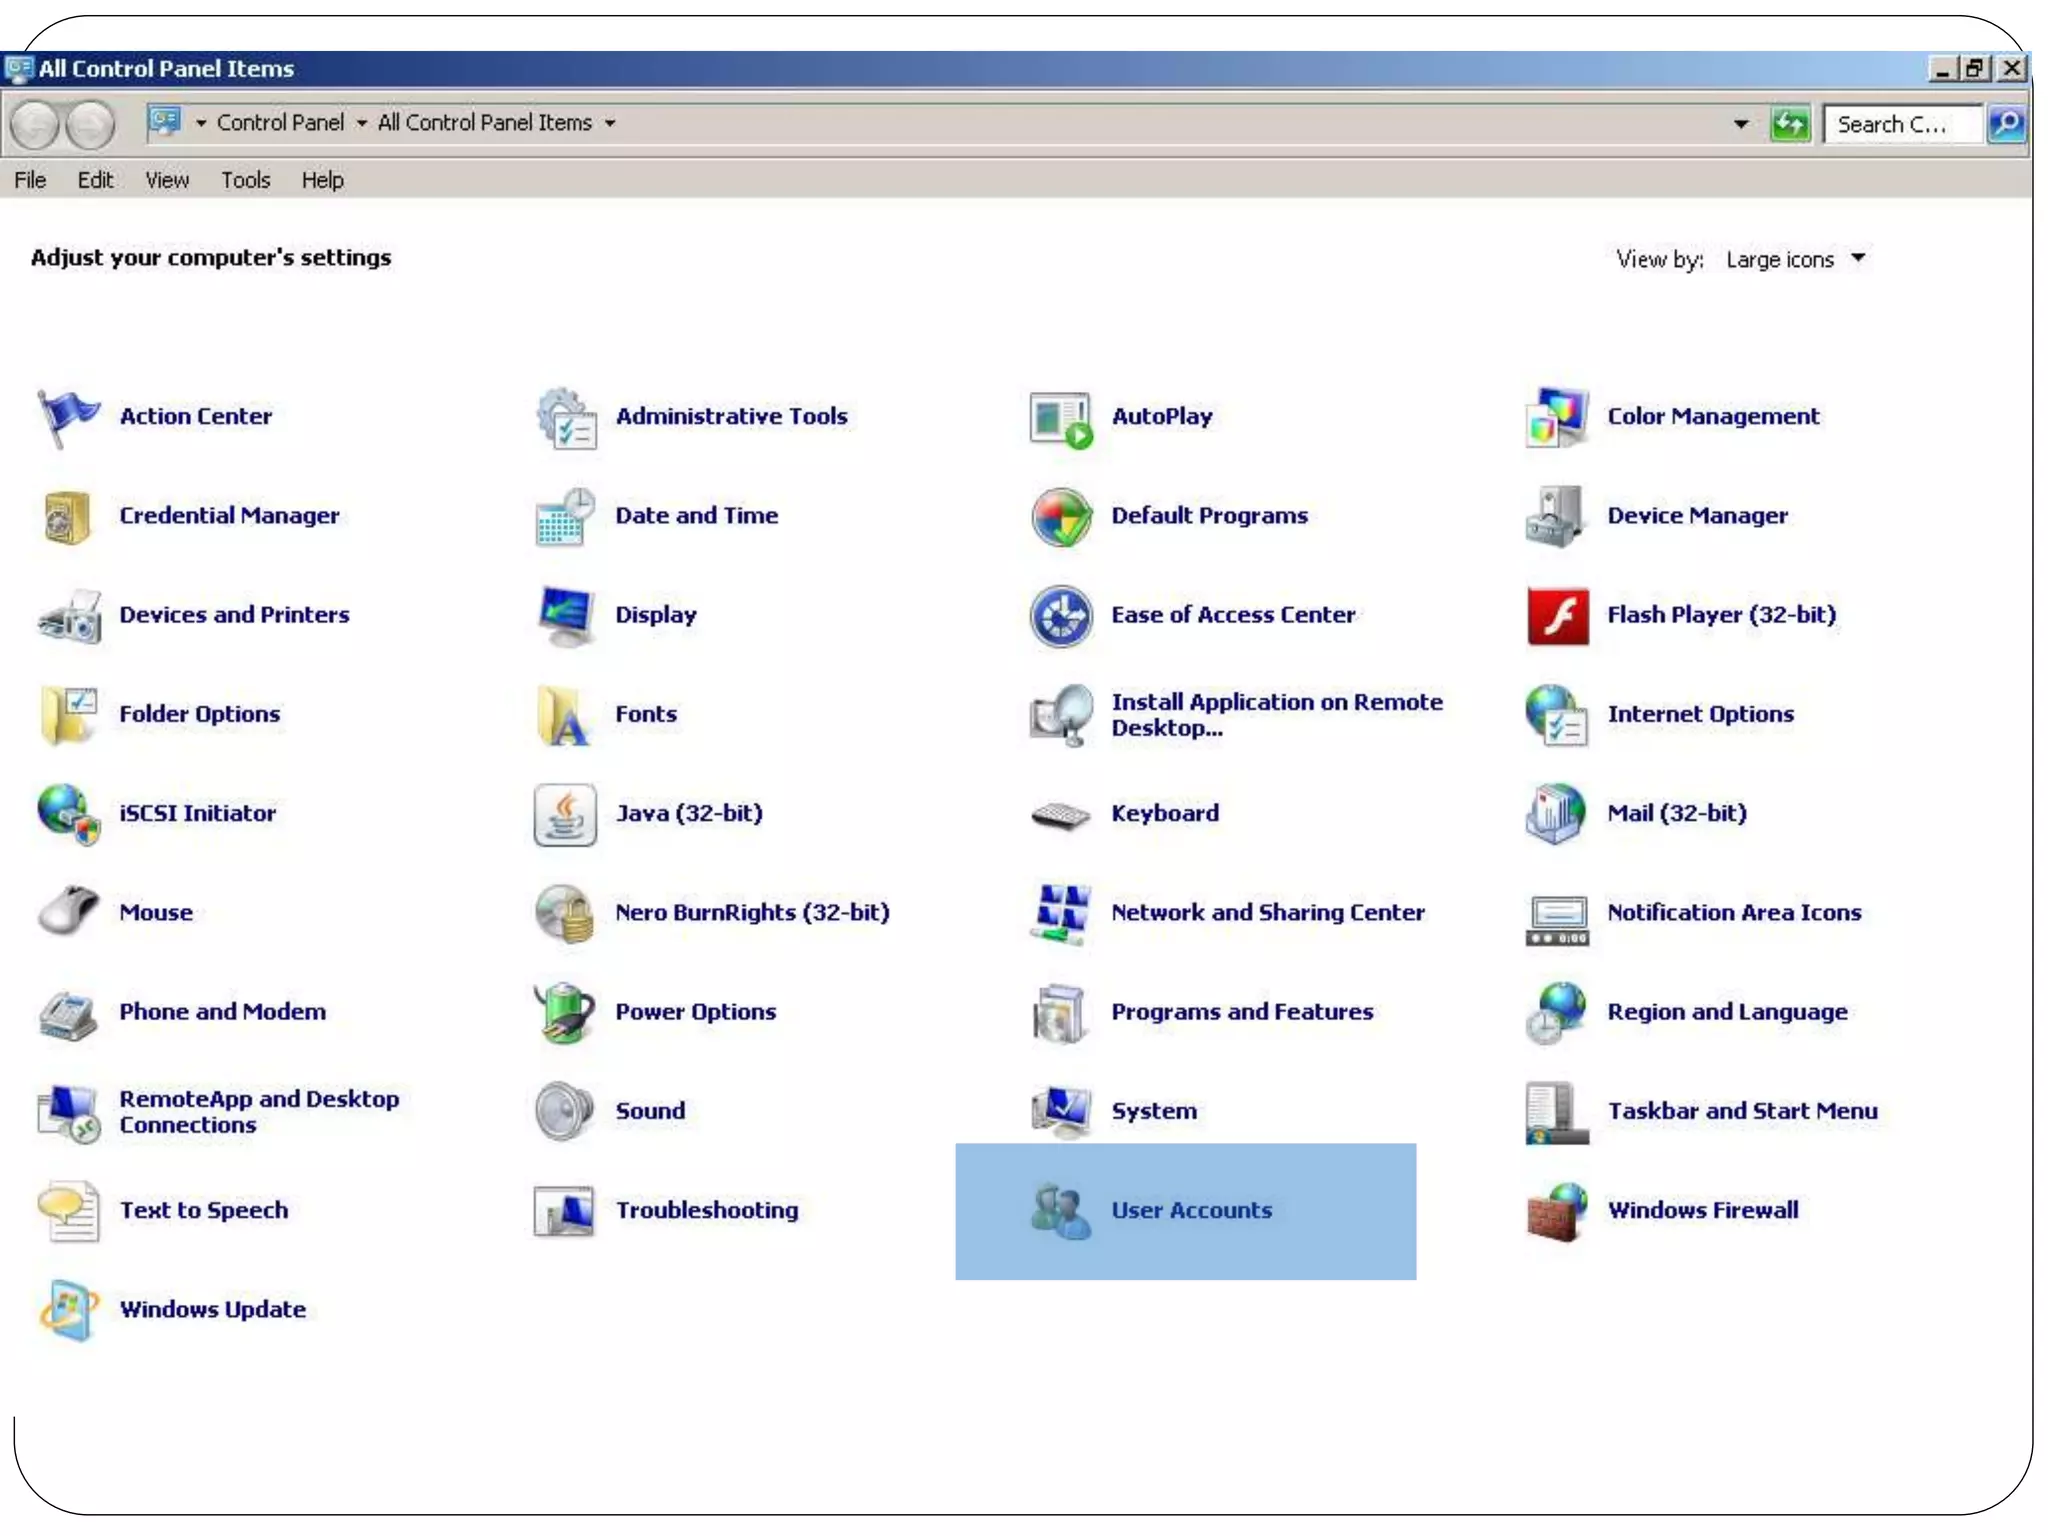The width and height of the screenshot is (2048, 1536).
Task: Click the Network and Sharing Center icon
Action: click(x=1060, y=913)
